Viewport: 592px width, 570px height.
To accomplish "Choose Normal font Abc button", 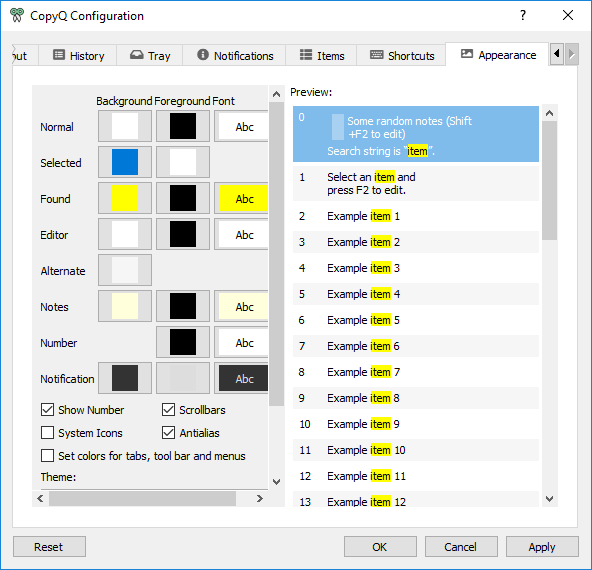I will 241,126.
